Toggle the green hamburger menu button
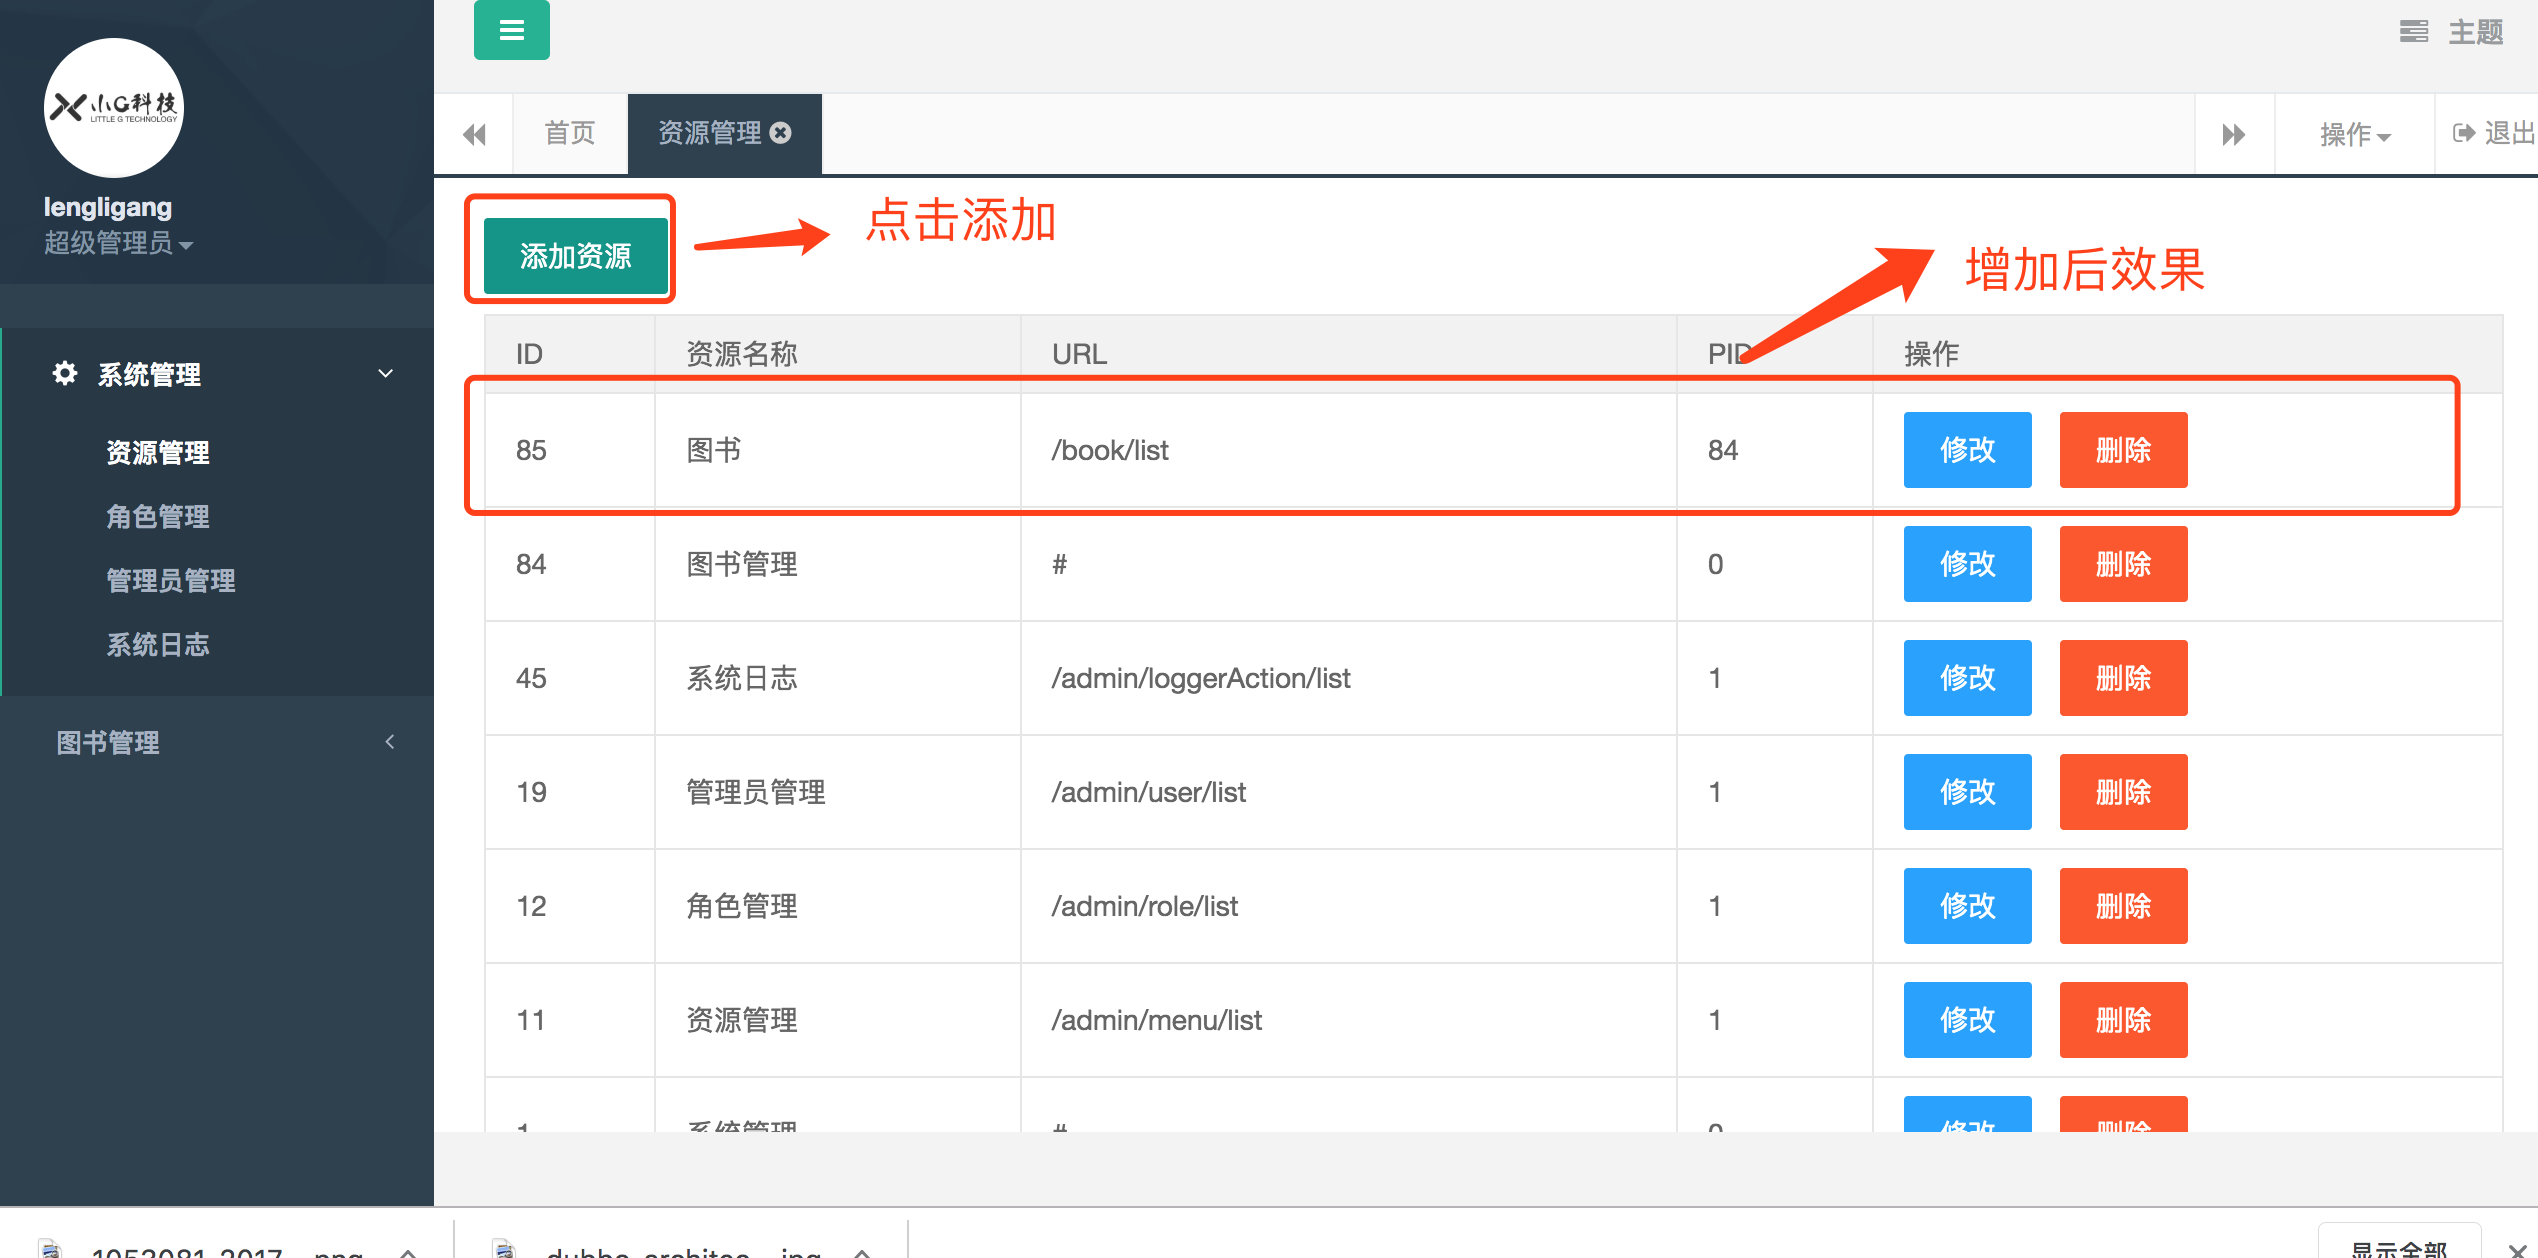 (x=511, y=30)
